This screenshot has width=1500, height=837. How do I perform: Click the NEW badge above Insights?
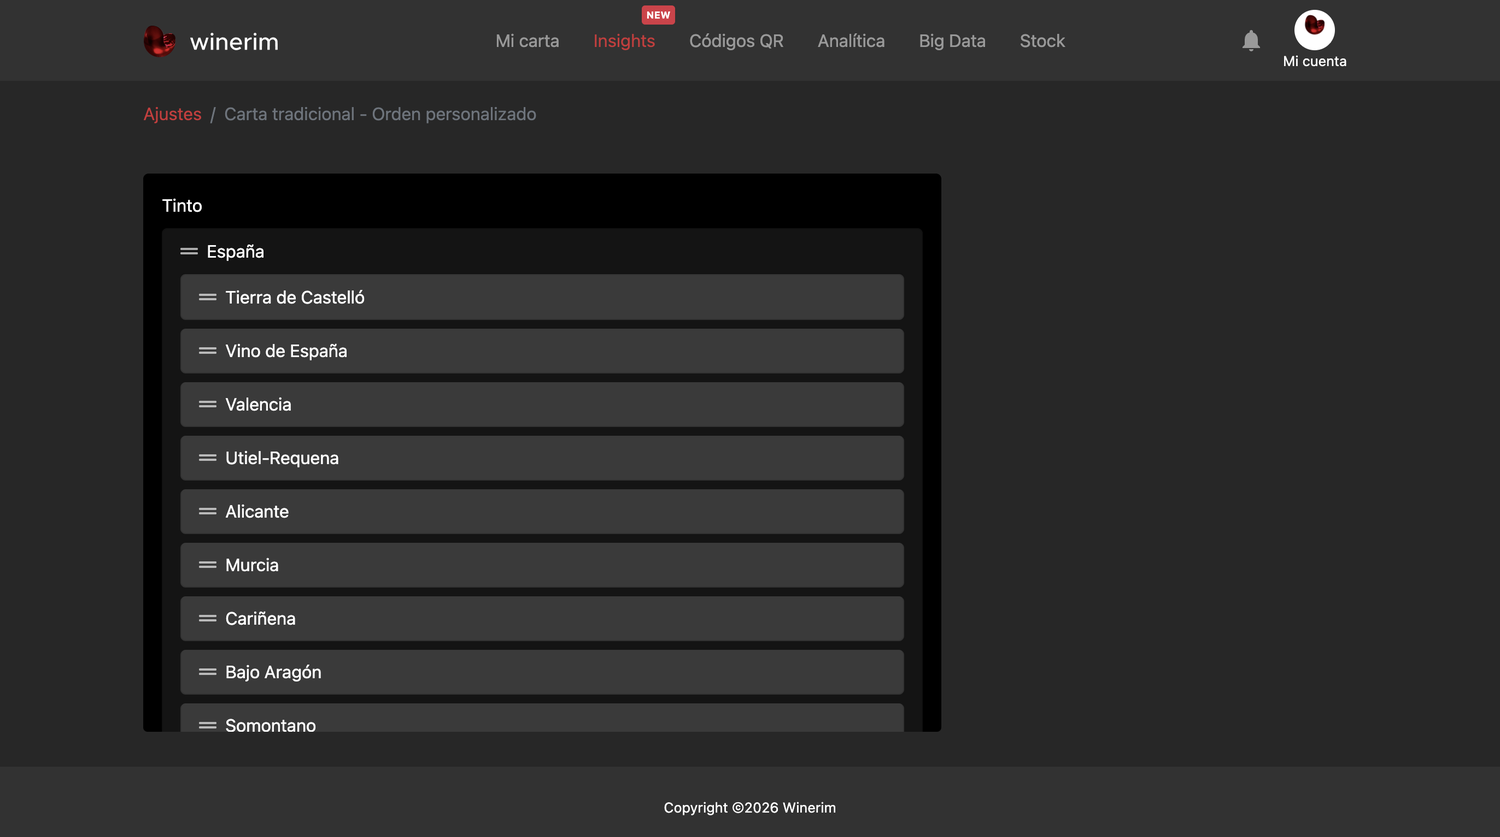point(658,15)
